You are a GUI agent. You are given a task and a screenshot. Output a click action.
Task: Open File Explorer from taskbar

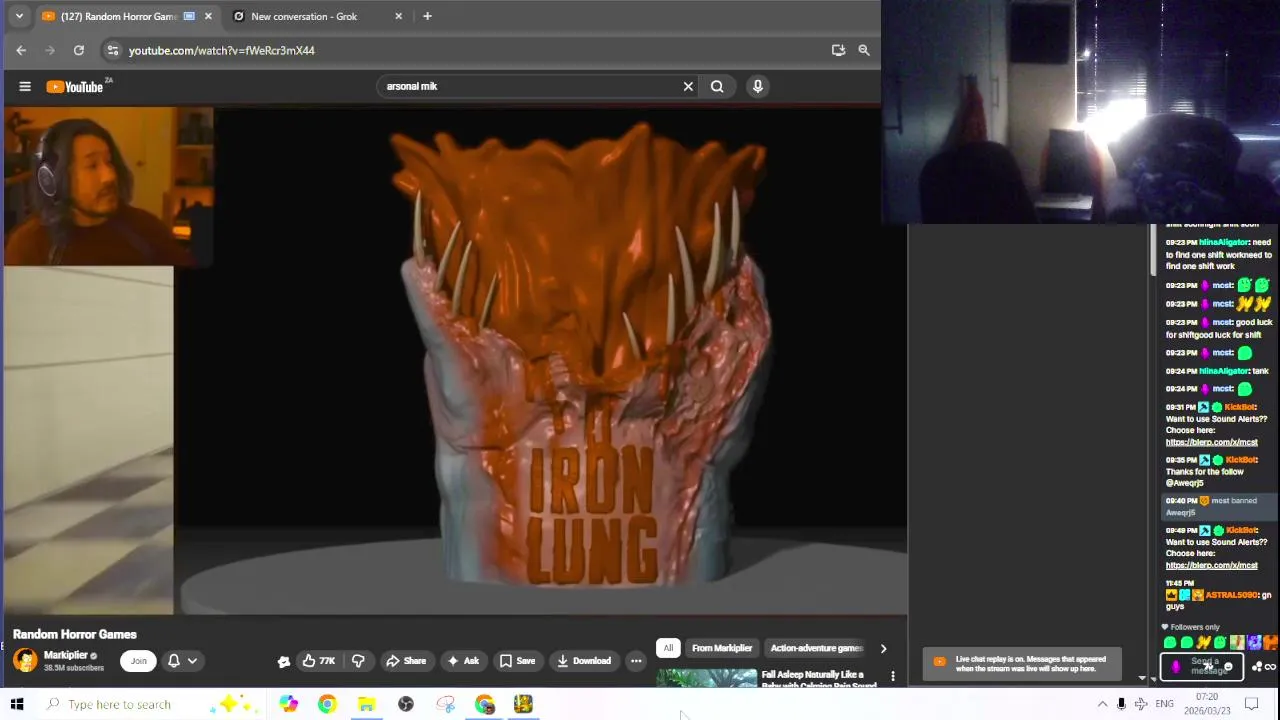click(366, 704)
